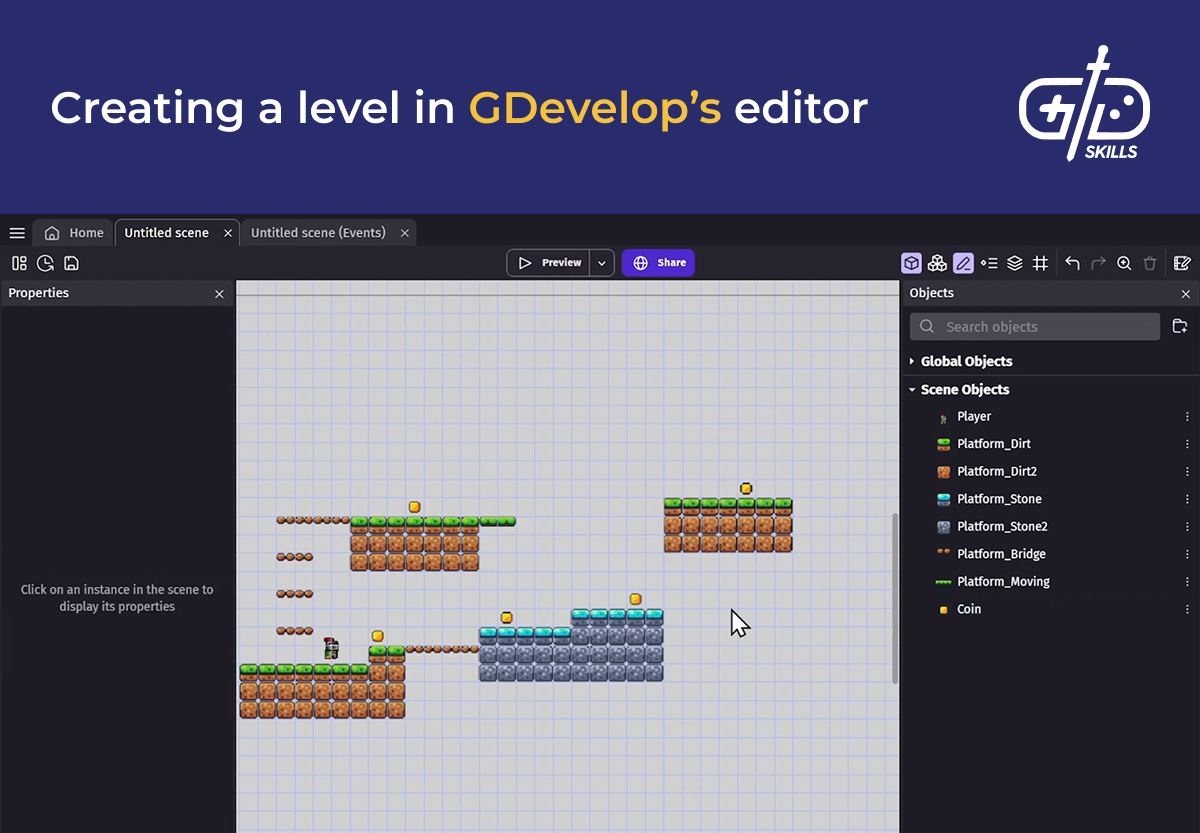Click the Share button
This screenshot has height=833, width=1200.
tap(658, 262)
